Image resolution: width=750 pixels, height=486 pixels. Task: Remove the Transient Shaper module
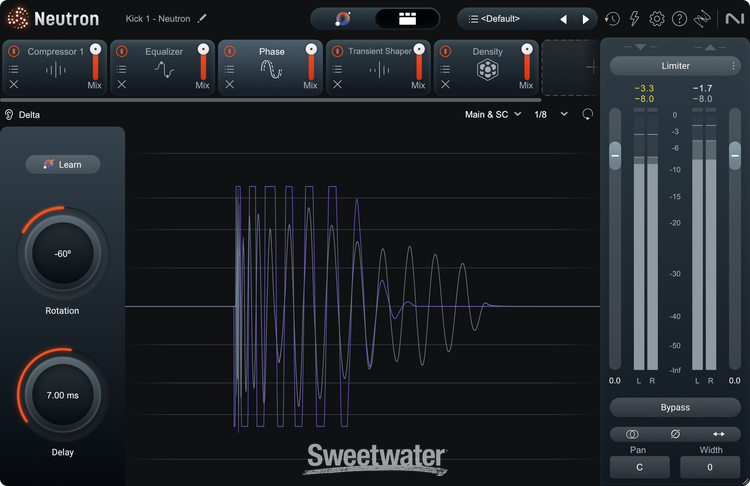[338, 84]
